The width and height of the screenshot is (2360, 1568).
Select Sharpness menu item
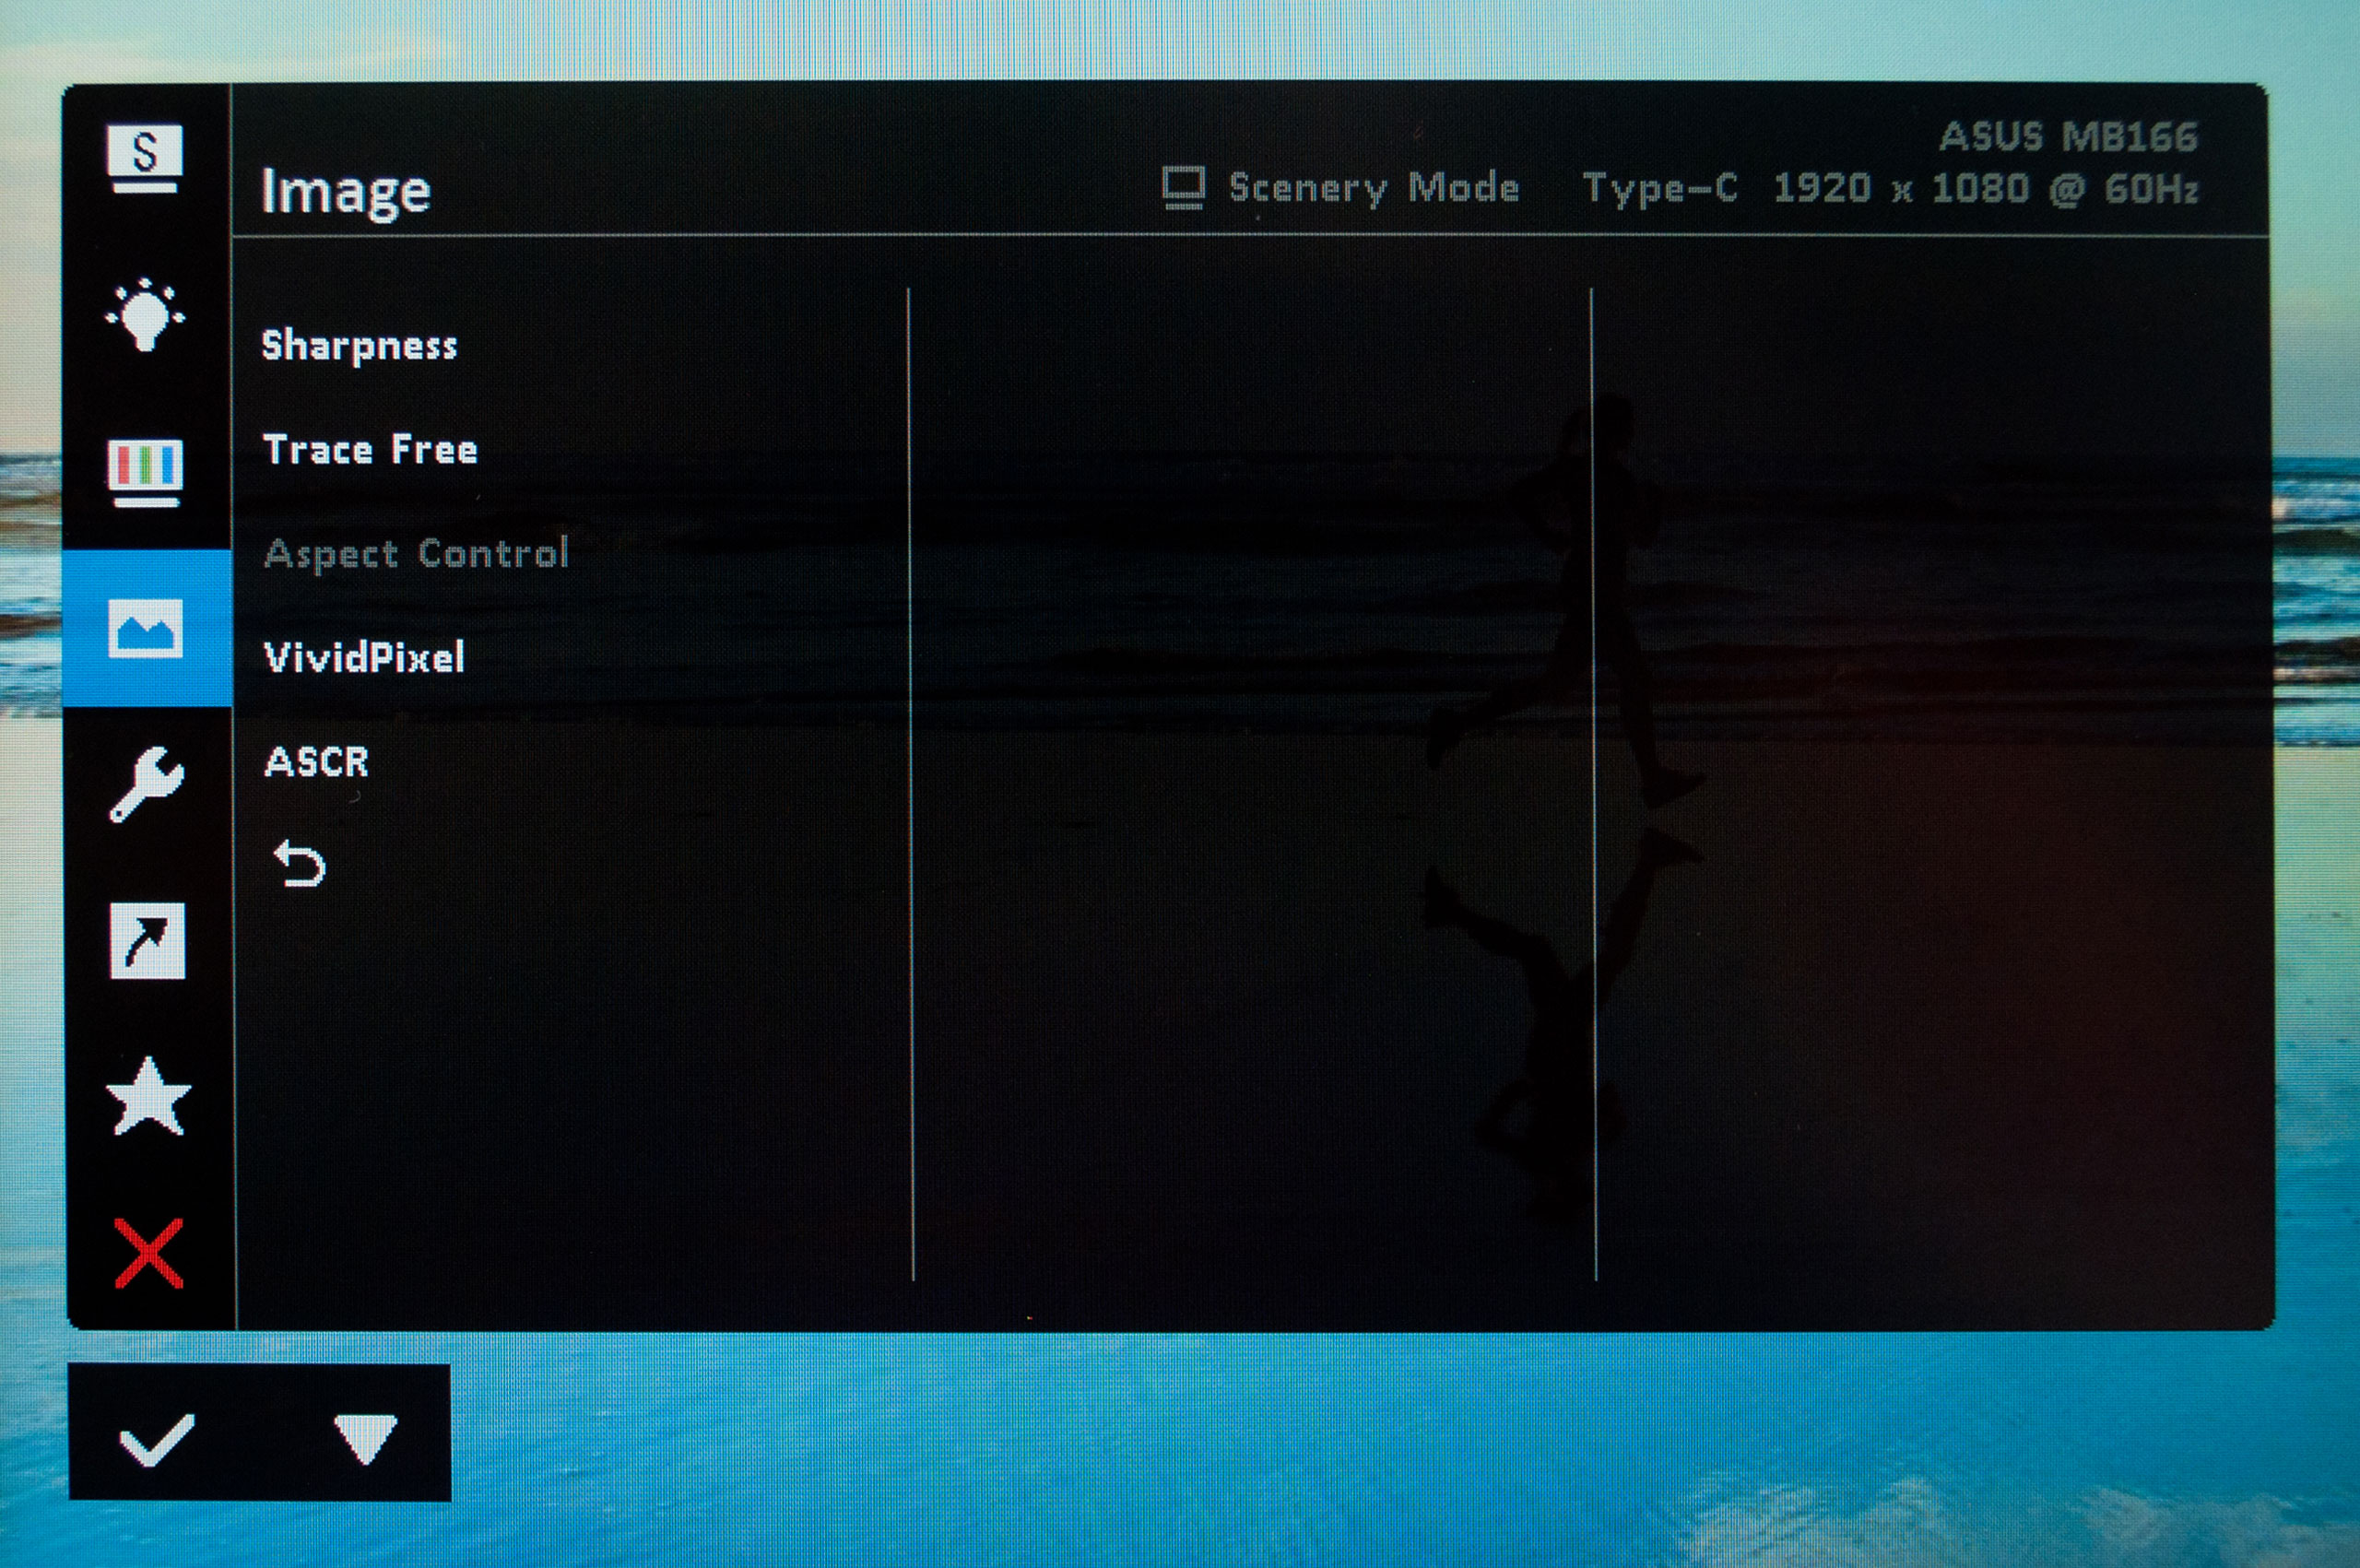tap(359, 345)
